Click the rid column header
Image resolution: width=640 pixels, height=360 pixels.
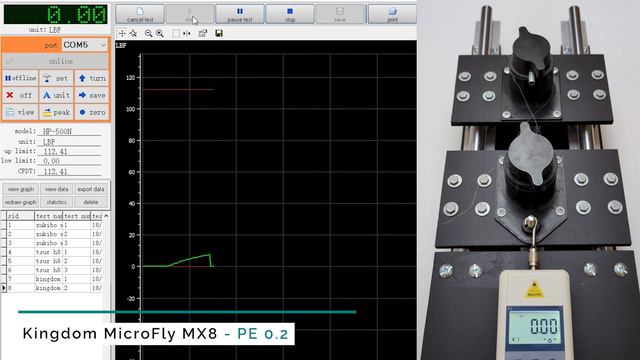pyautogui.click(x=20, y=216)
